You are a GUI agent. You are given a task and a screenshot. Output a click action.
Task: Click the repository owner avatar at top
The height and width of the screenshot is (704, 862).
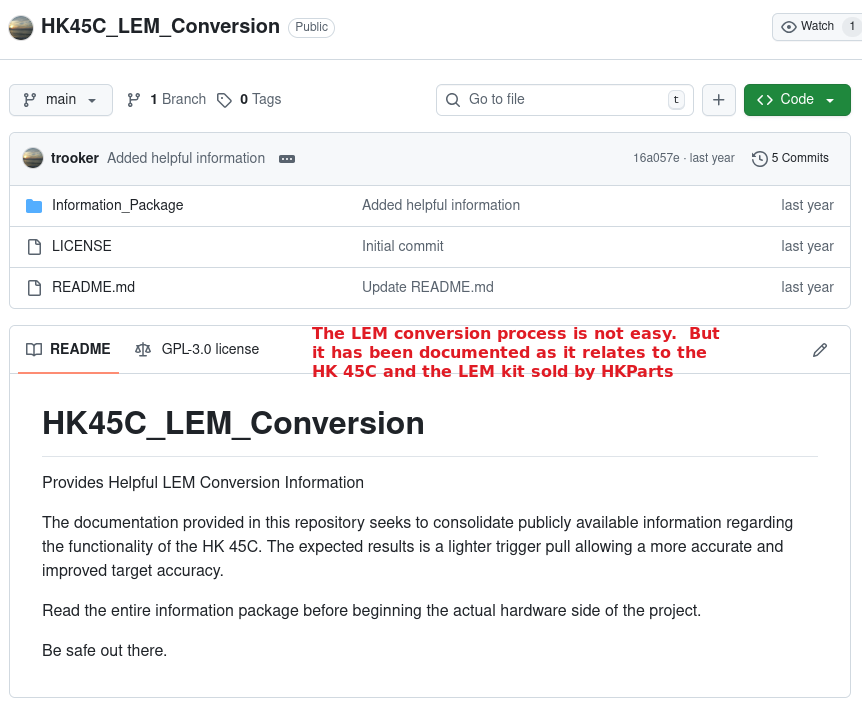21,27
